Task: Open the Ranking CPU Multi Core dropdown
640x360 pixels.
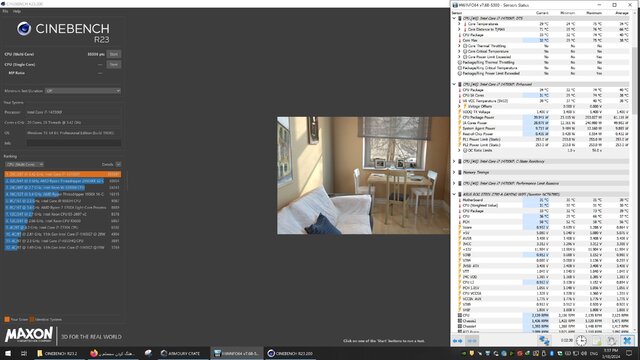Action: (x=24, y=164)
